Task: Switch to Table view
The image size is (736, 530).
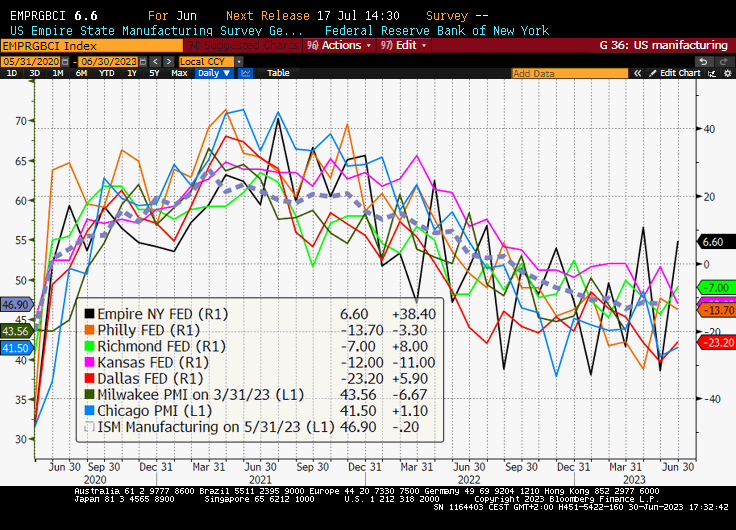Action: (278, 73)
